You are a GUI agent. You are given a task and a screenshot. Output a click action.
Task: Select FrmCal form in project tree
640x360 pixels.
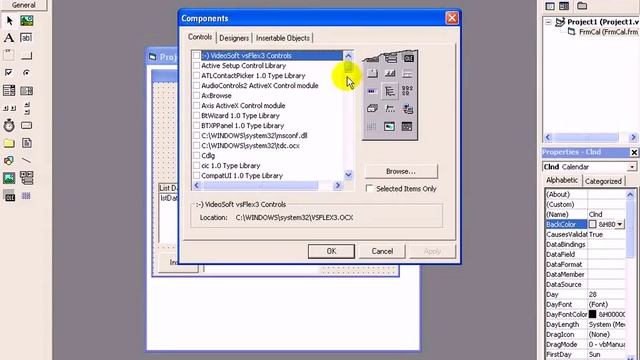click(604, 32)
